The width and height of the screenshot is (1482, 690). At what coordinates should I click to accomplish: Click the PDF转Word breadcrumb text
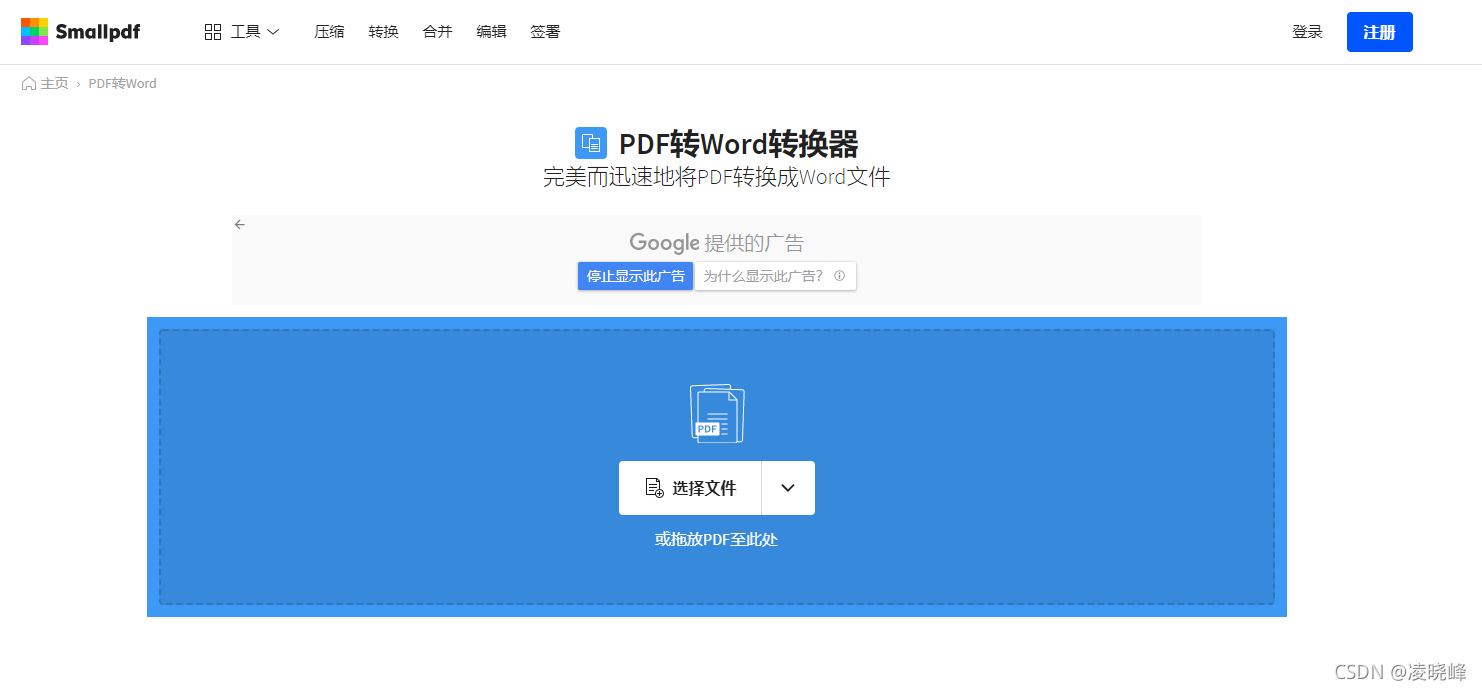pos(122,84)
